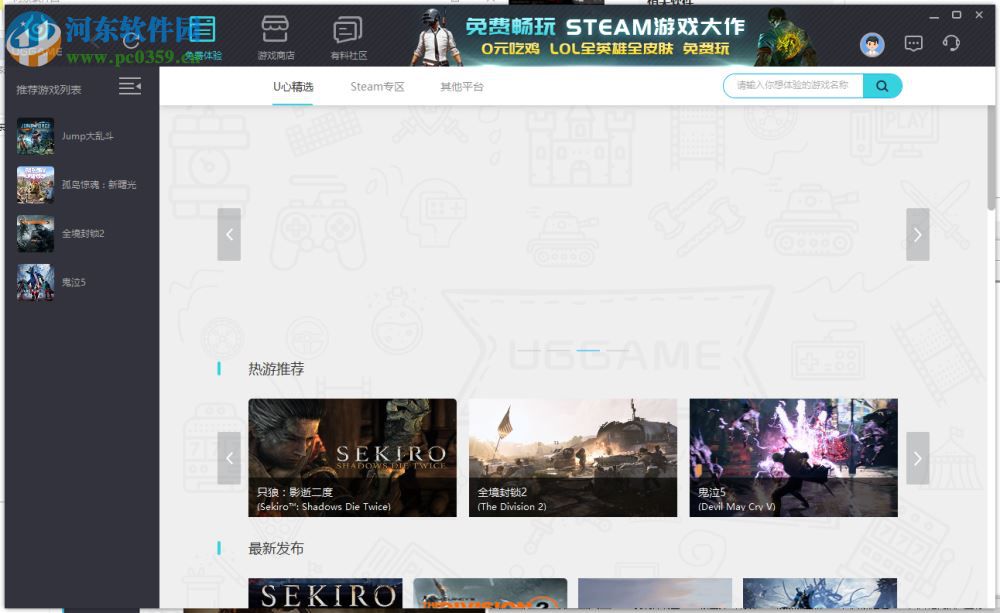The height and width of the screenshot is (613, 1000).
Task: Go to previous banner slide
Action: (x=229, y=234)
